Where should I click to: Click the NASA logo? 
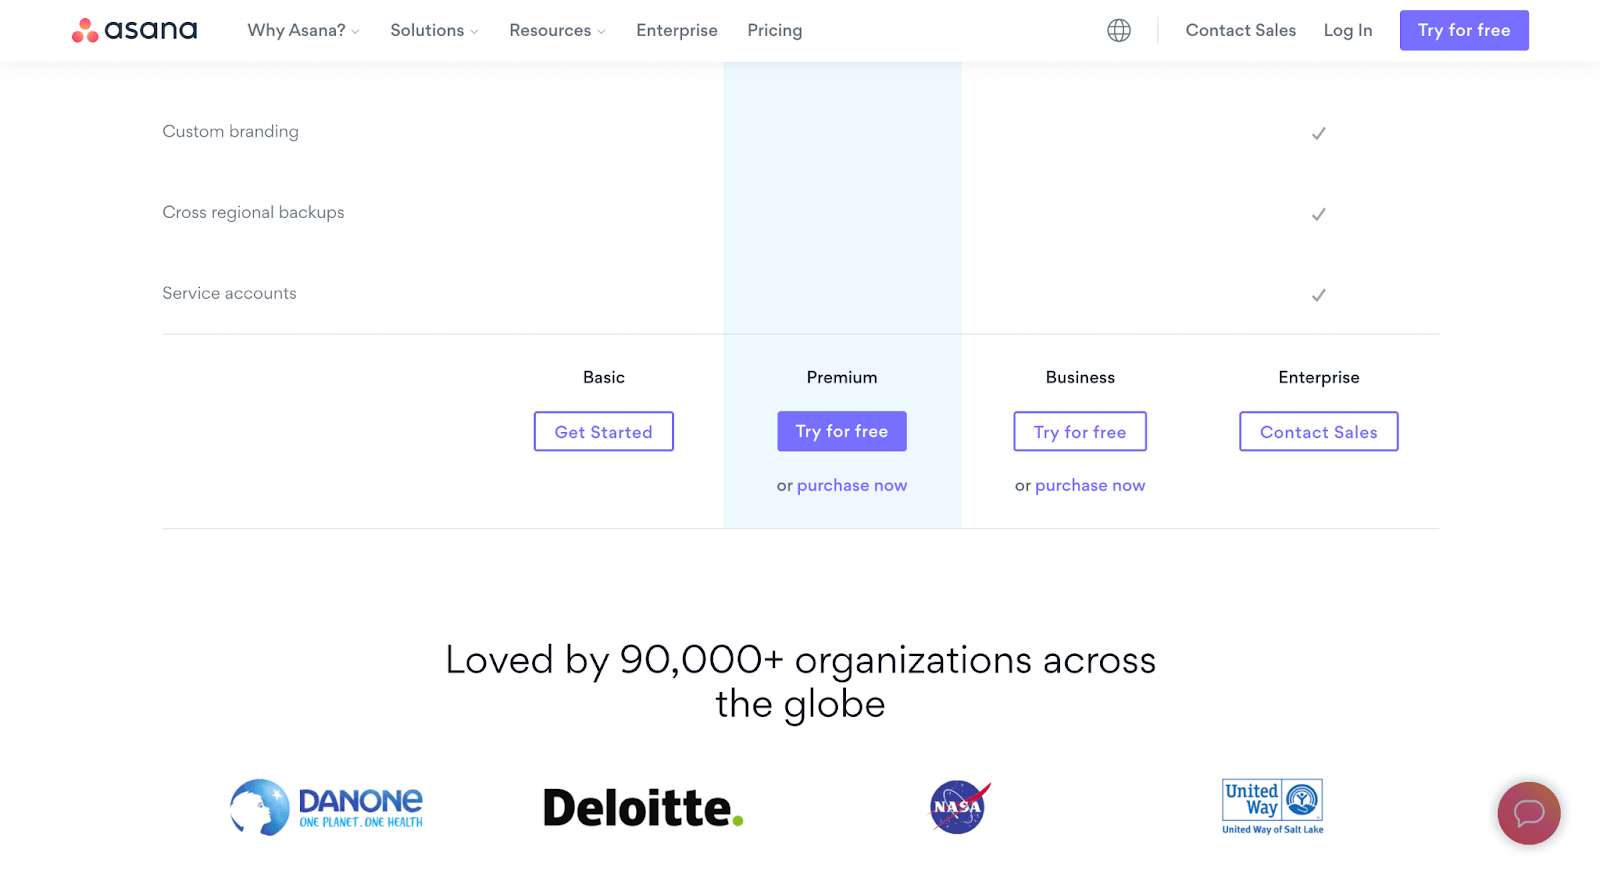(958, 807)
